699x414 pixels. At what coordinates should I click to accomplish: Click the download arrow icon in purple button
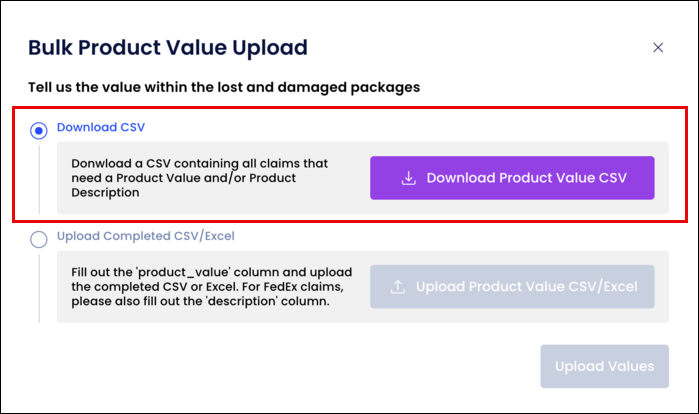pyautogui.click(x=408, y=178)
